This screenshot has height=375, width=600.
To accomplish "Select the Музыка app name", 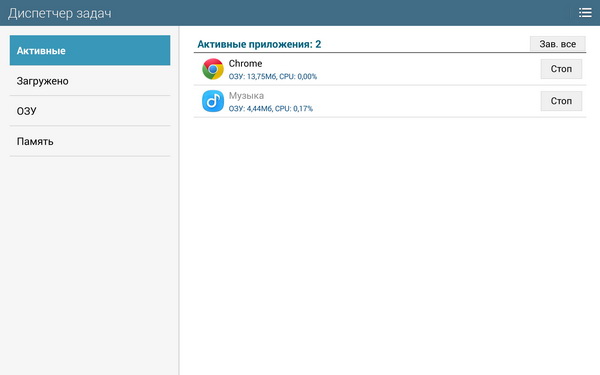I will coord(246,96).
